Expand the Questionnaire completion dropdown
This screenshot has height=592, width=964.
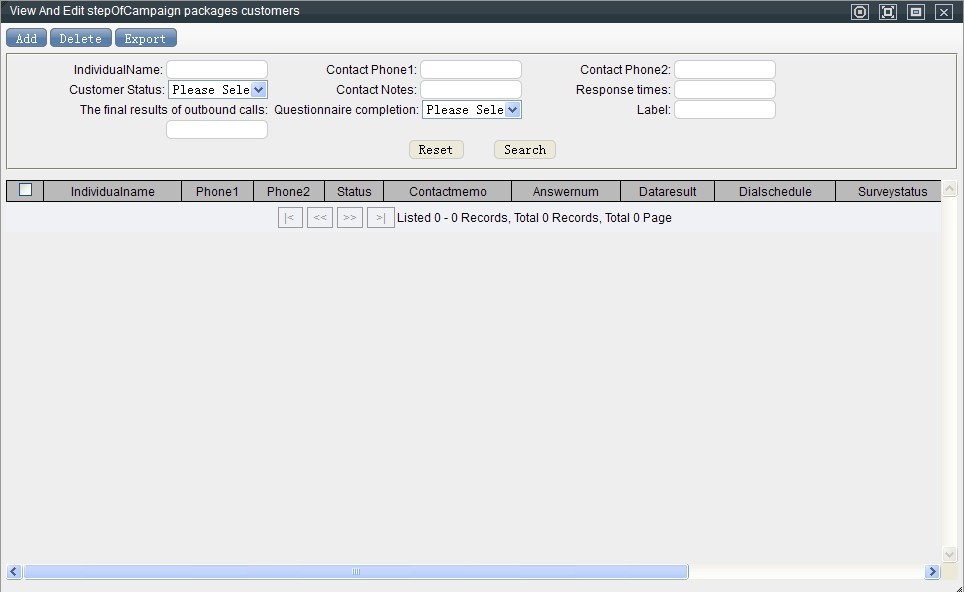[472, 110]
